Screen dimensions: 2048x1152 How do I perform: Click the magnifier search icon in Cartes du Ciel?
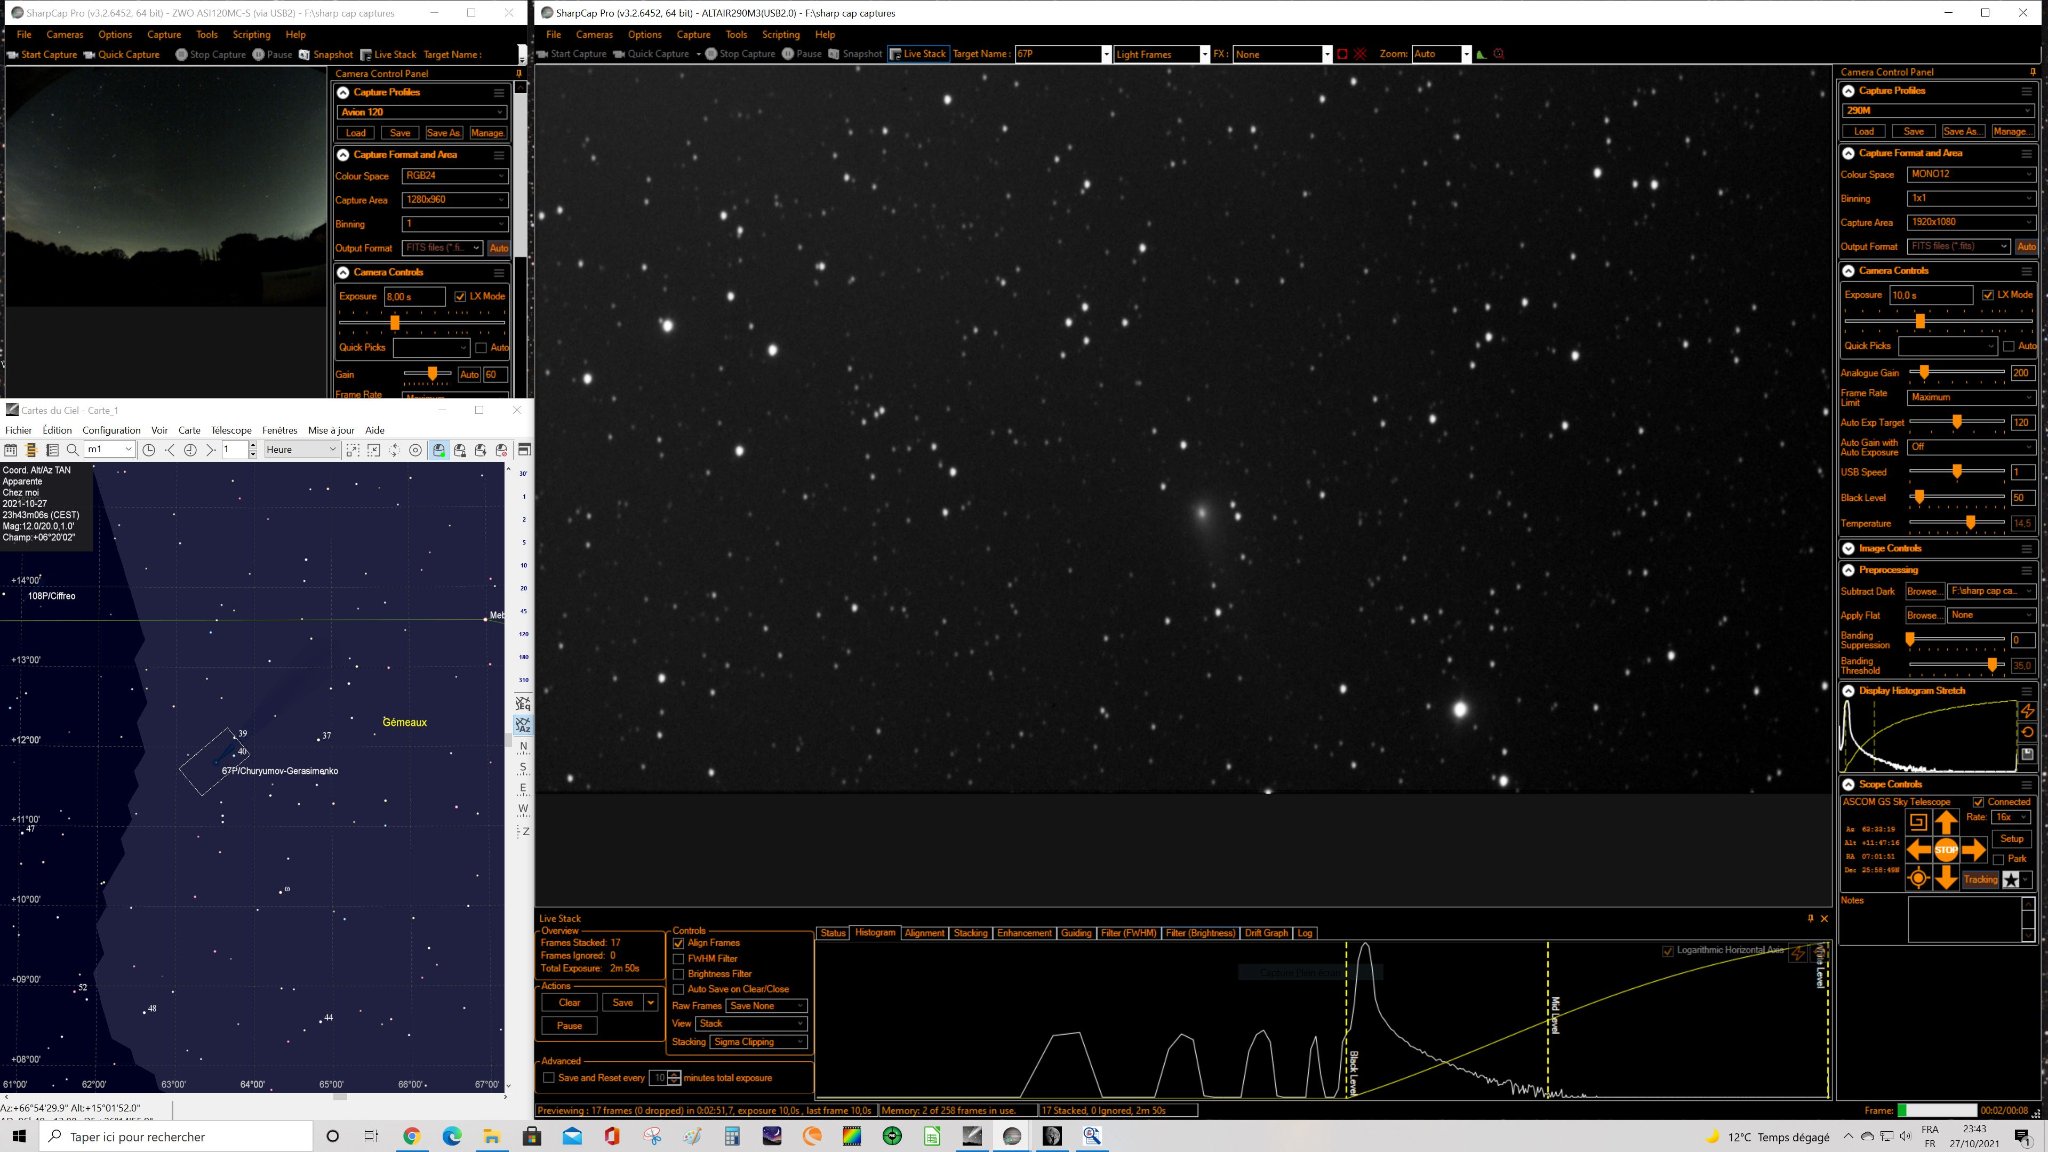pyautogui.click(x=73, y=450)
